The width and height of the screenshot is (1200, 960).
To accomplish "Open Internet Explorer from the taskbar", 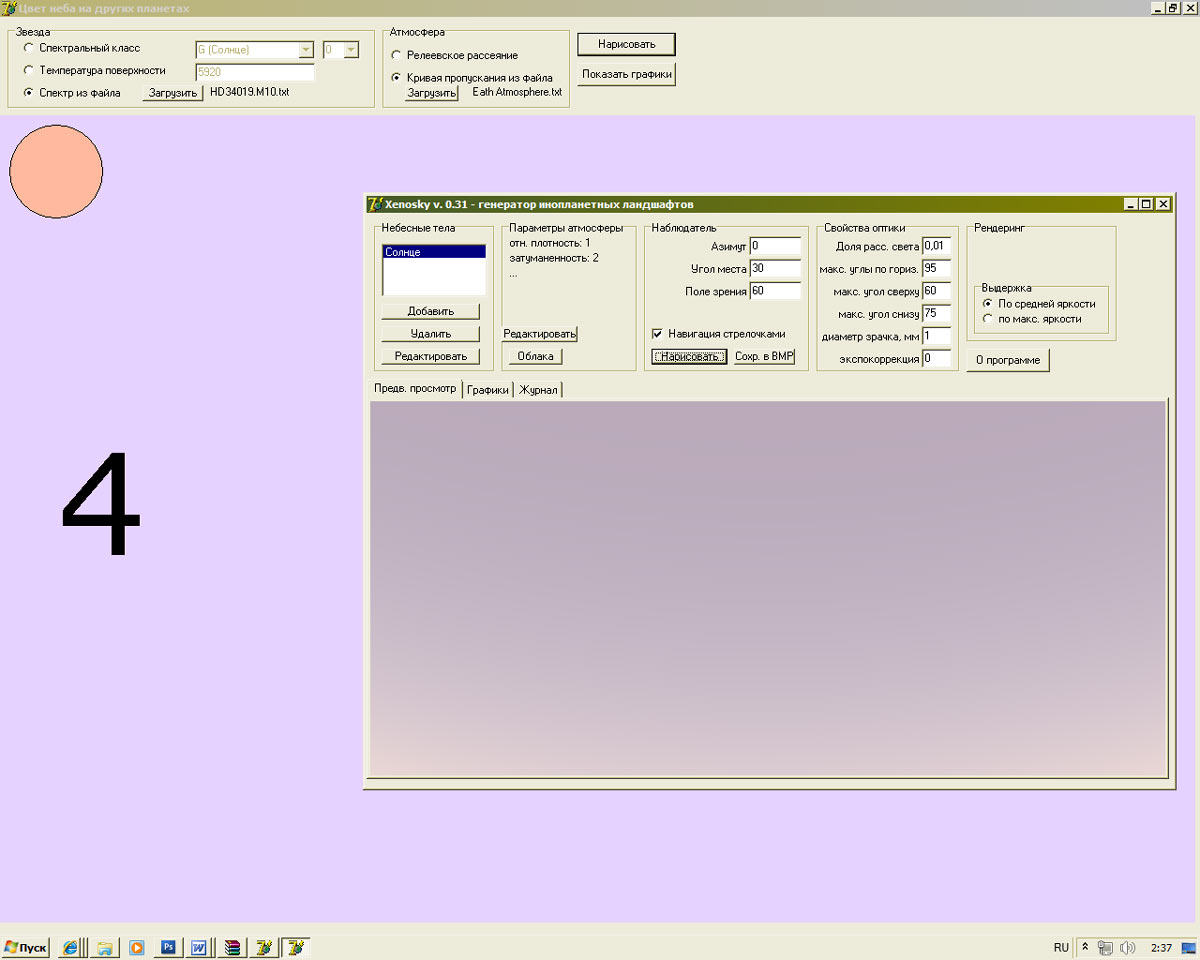I will tap(71, 947).
